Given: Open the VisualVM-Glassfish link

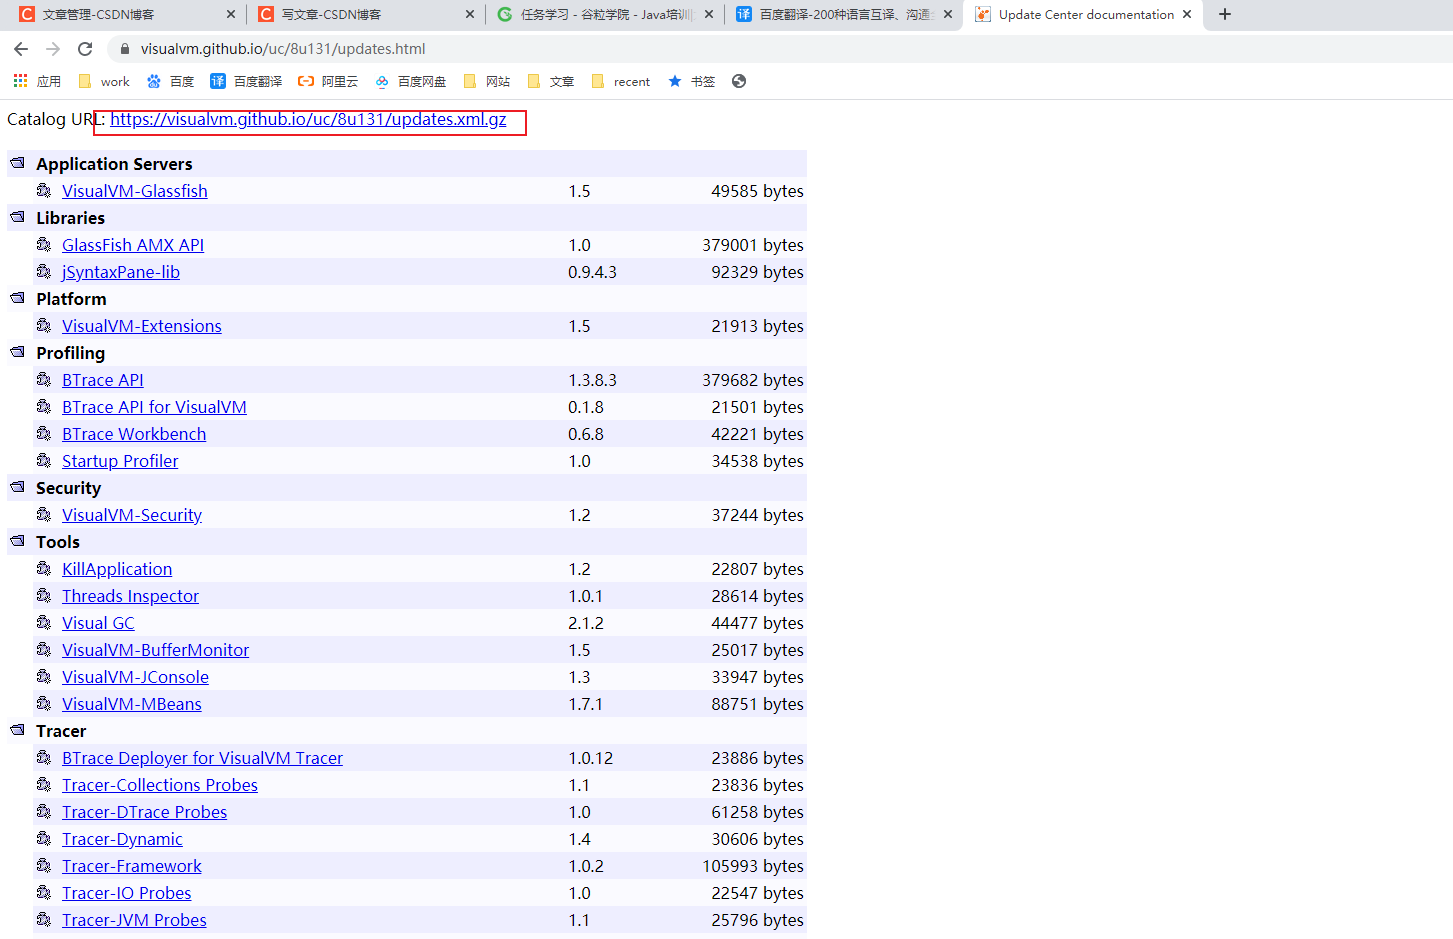Looking at the screenshot, I should tap(135, 191).
